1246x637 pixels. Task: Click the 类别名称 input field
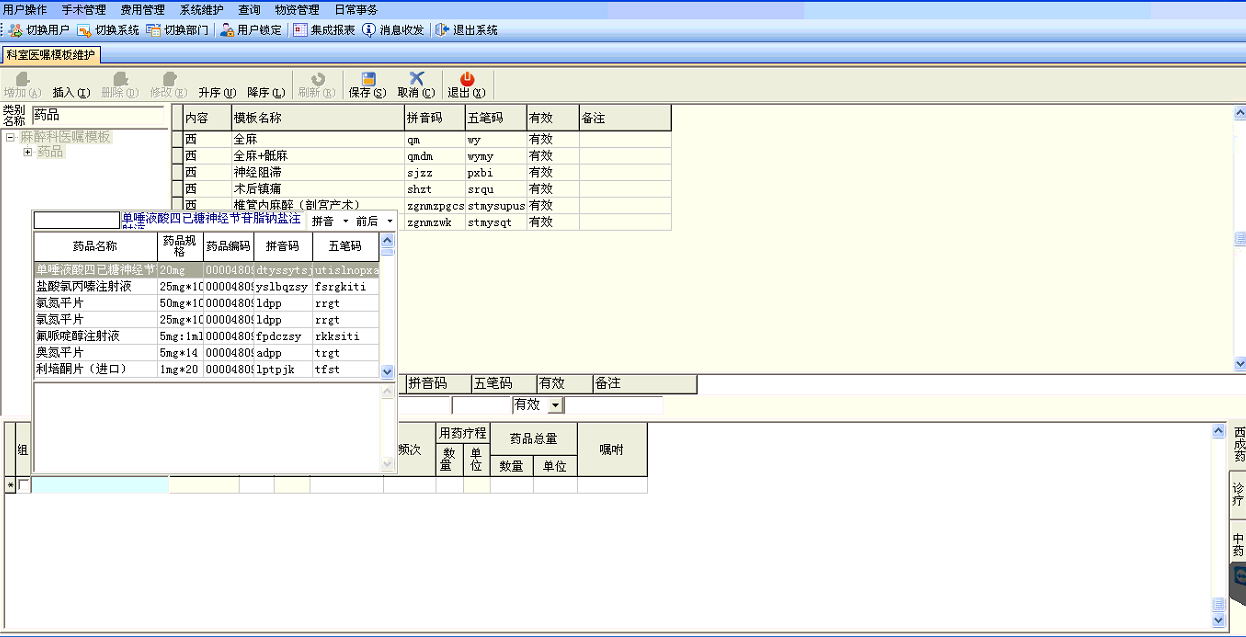(x=98, y=115)
